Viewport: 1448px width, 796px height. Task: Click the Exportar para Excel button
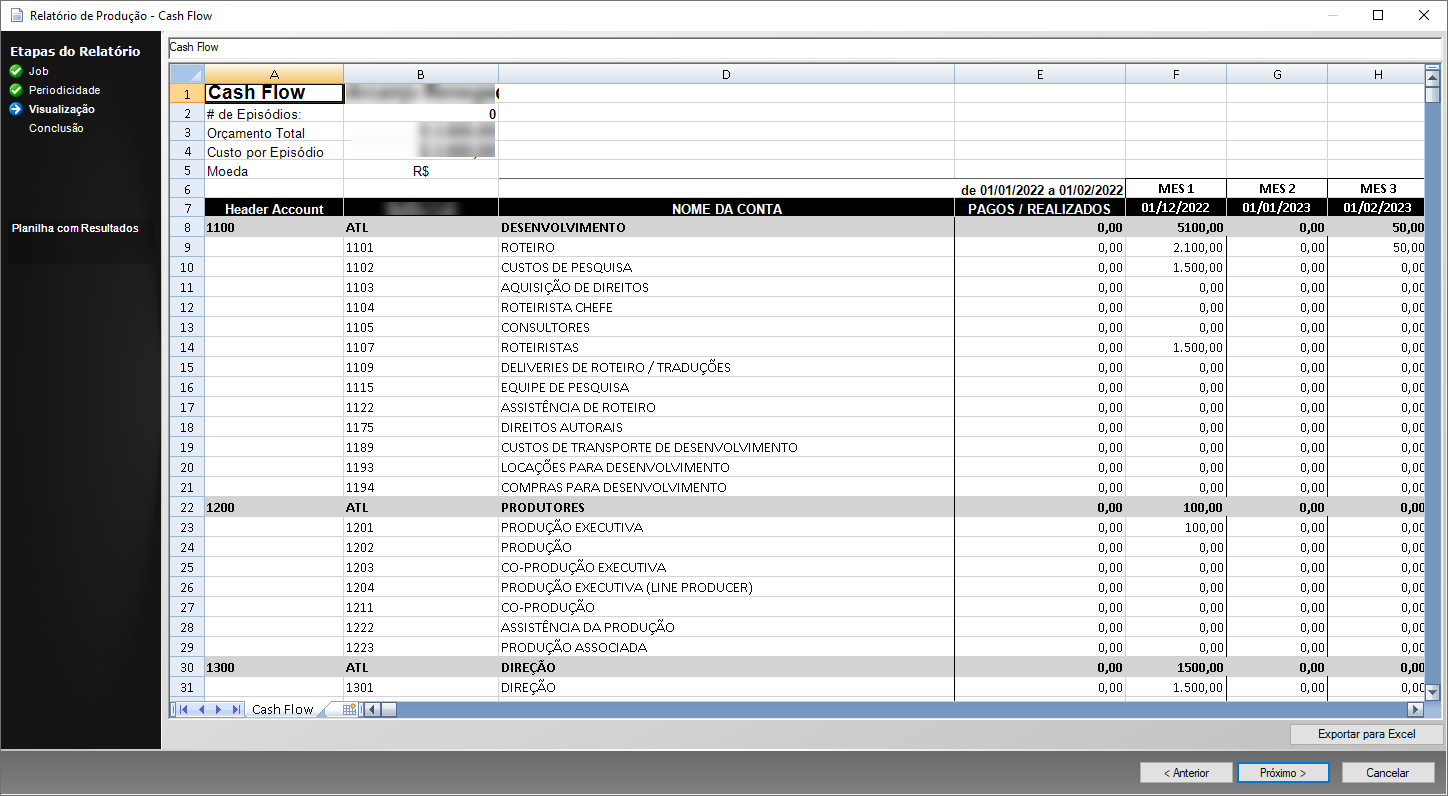point(1366,734)
